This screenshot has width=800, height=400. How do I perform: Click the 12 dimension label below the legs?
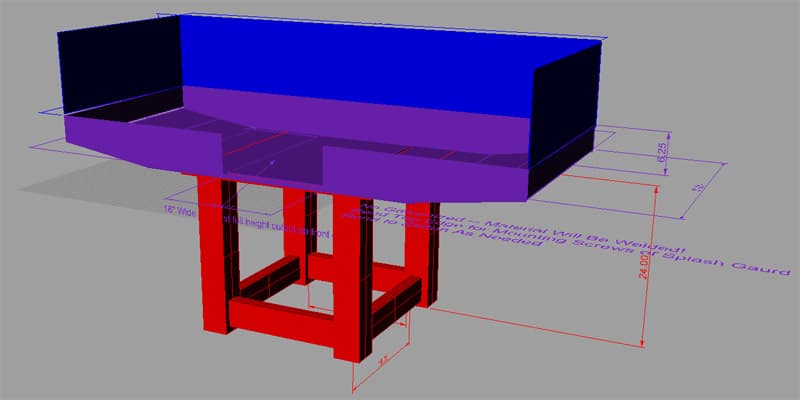coord(384,361)
